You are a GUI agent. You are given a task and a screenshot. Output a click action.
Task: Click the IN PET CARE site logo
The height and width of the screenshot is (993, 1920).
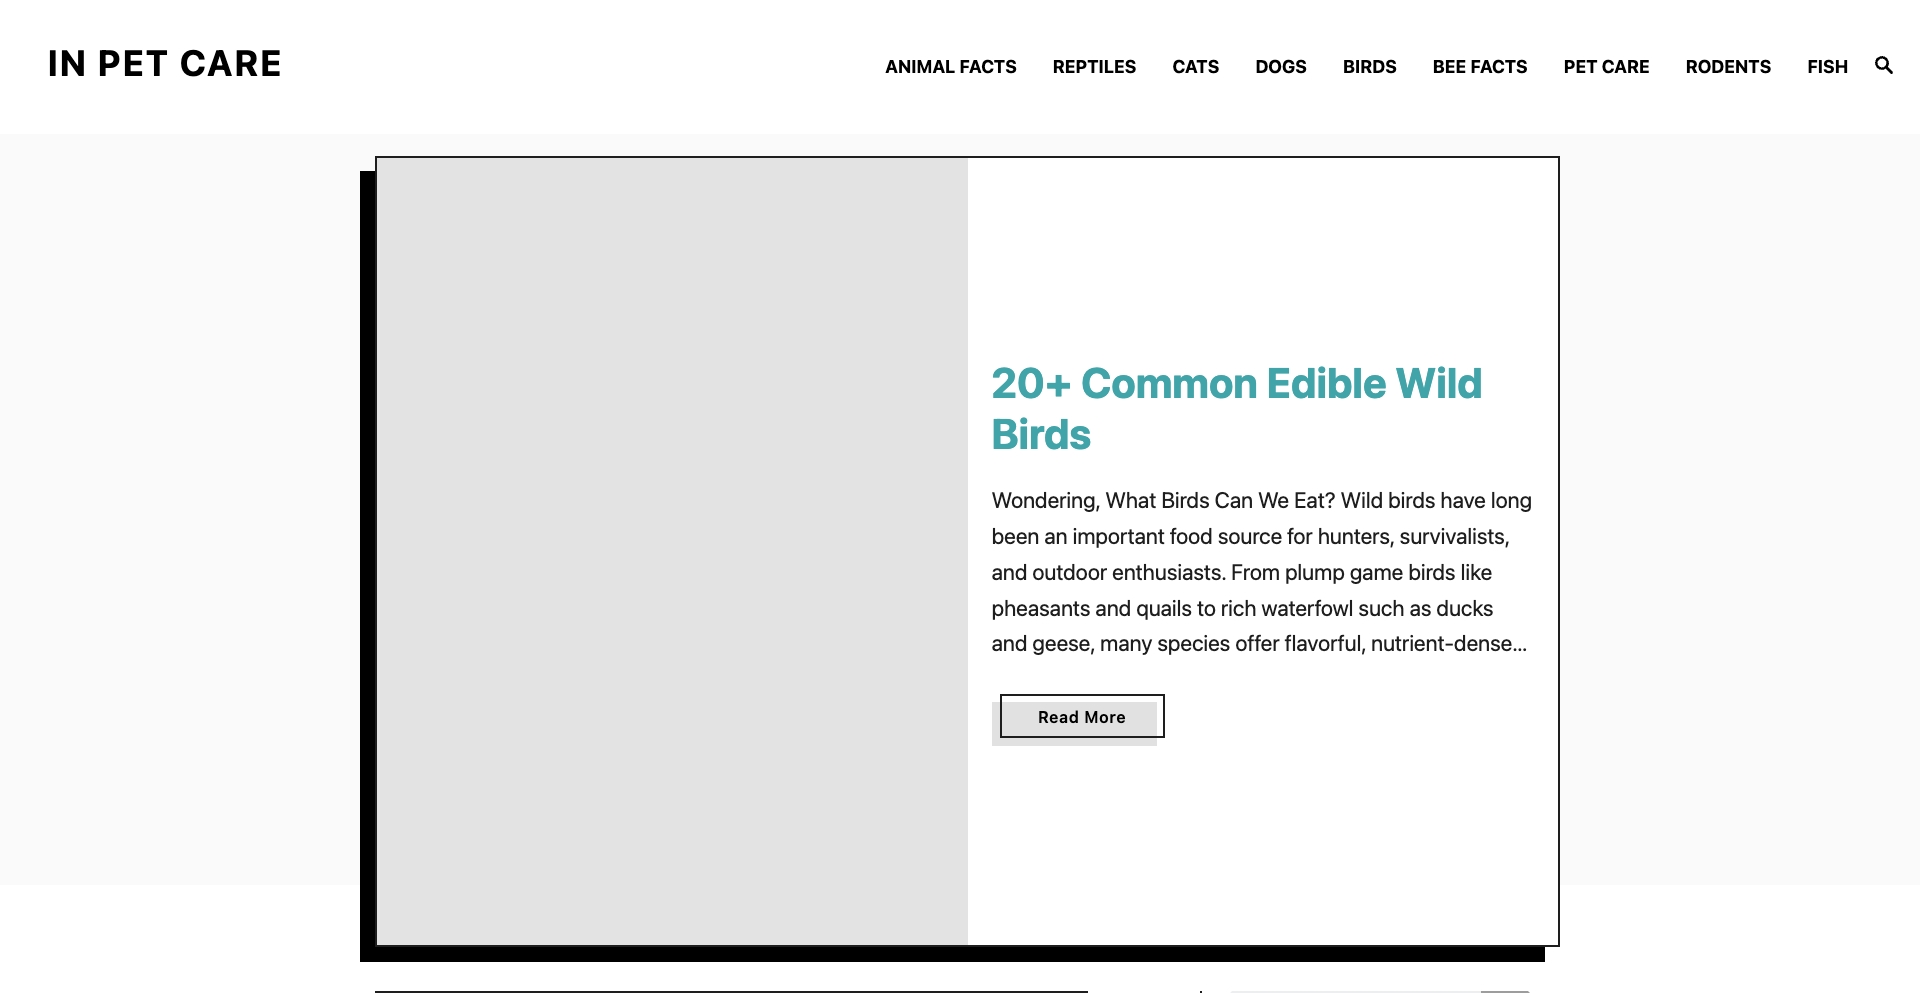[x=163, y=64]
